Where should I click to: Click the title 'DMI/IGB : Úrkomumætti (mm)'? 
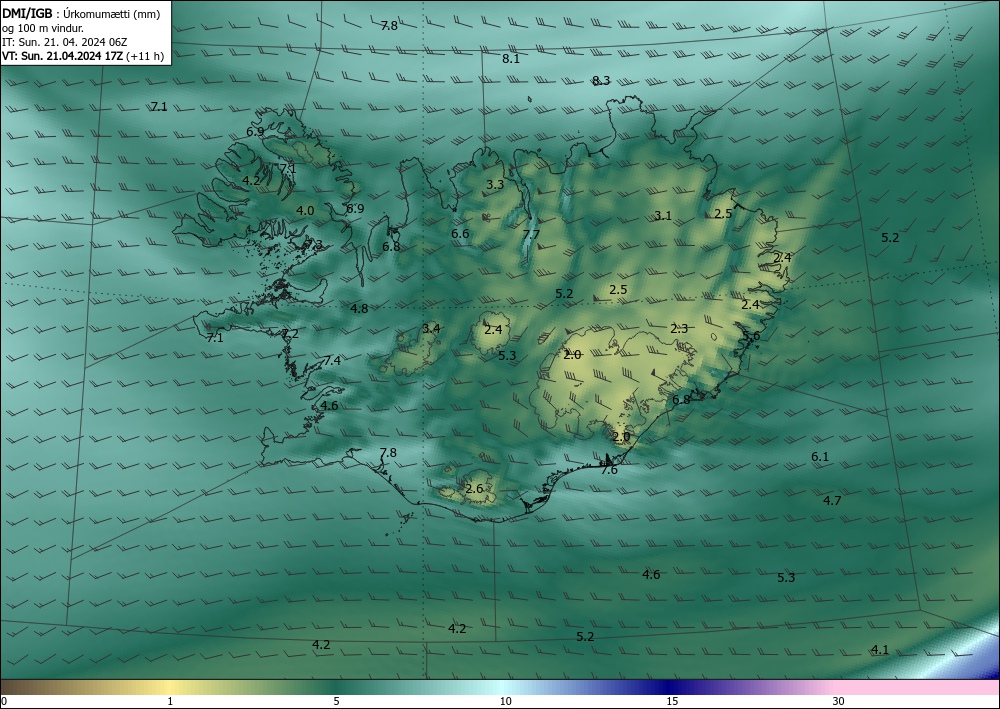click(x=81, y=14)
